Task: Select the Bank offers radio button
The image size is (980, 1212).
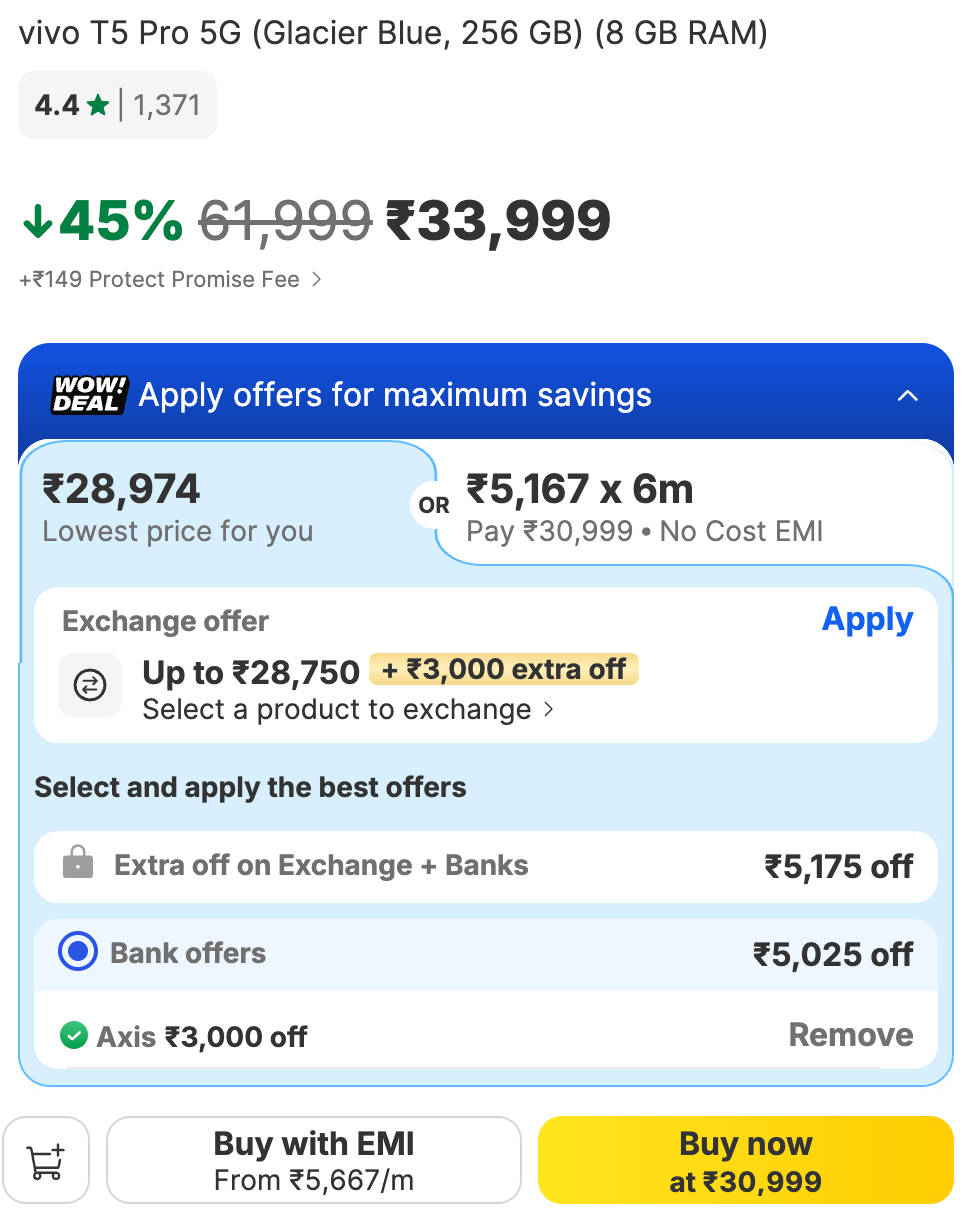Action: (x=77, y=953)
